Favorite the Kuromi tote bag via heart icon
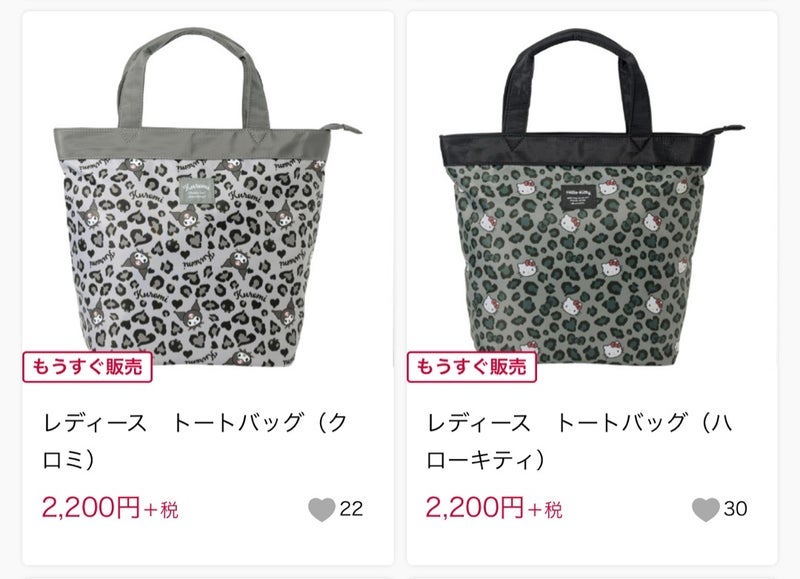This screenshot has width=800, height=579. (x=321, y=509)
